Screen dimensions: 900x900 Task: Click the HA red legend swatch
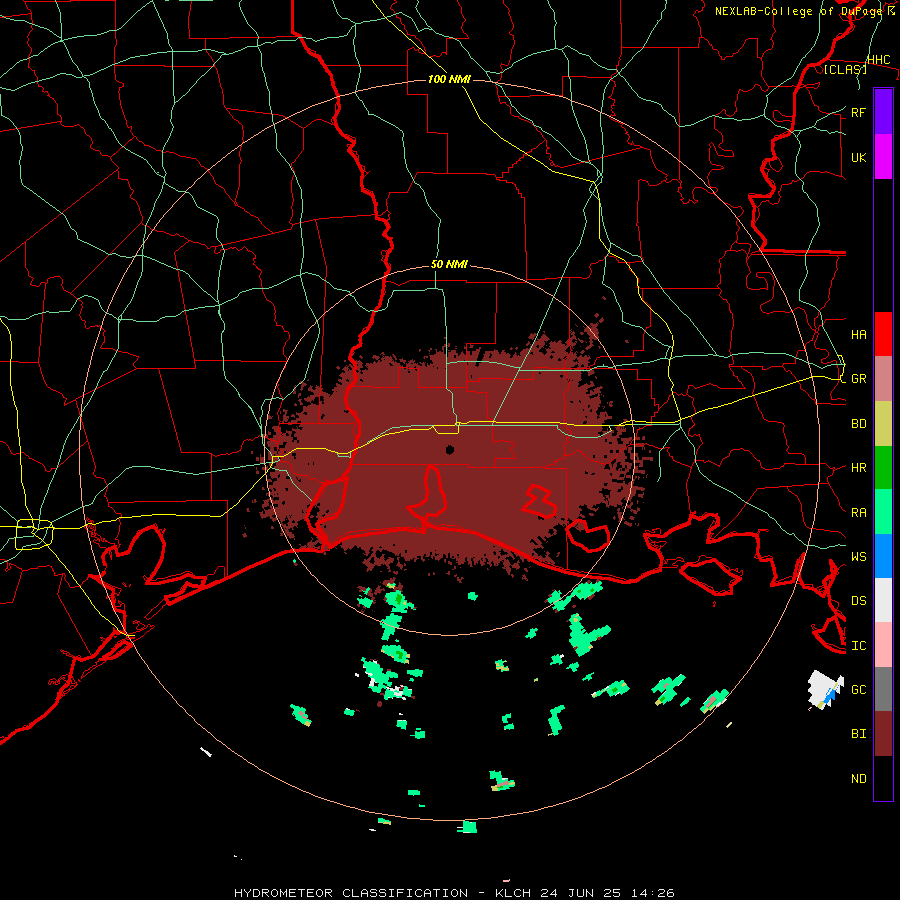[x=883, y=334]
